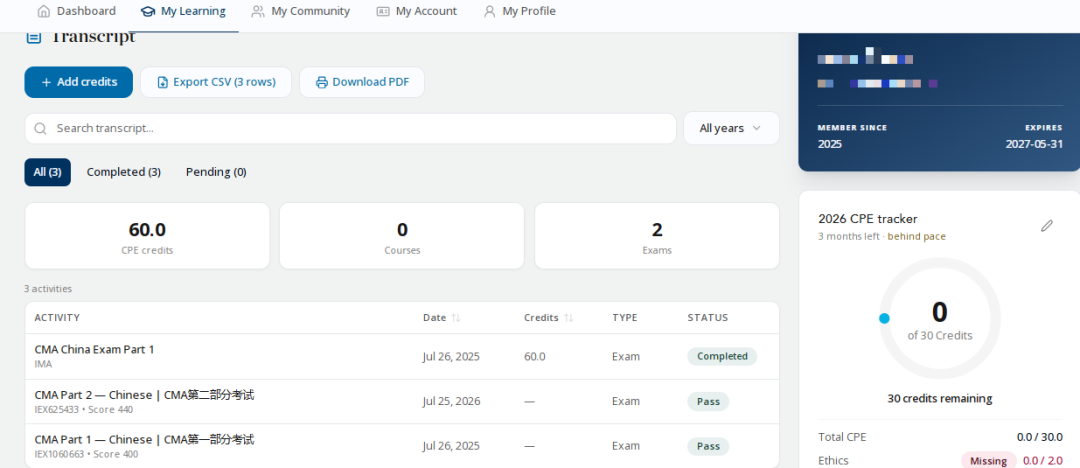Screen dimensions: 1080x468
Task: Click the Member since 2025 value
Action: pyautogui.click(x=829, y=144)
